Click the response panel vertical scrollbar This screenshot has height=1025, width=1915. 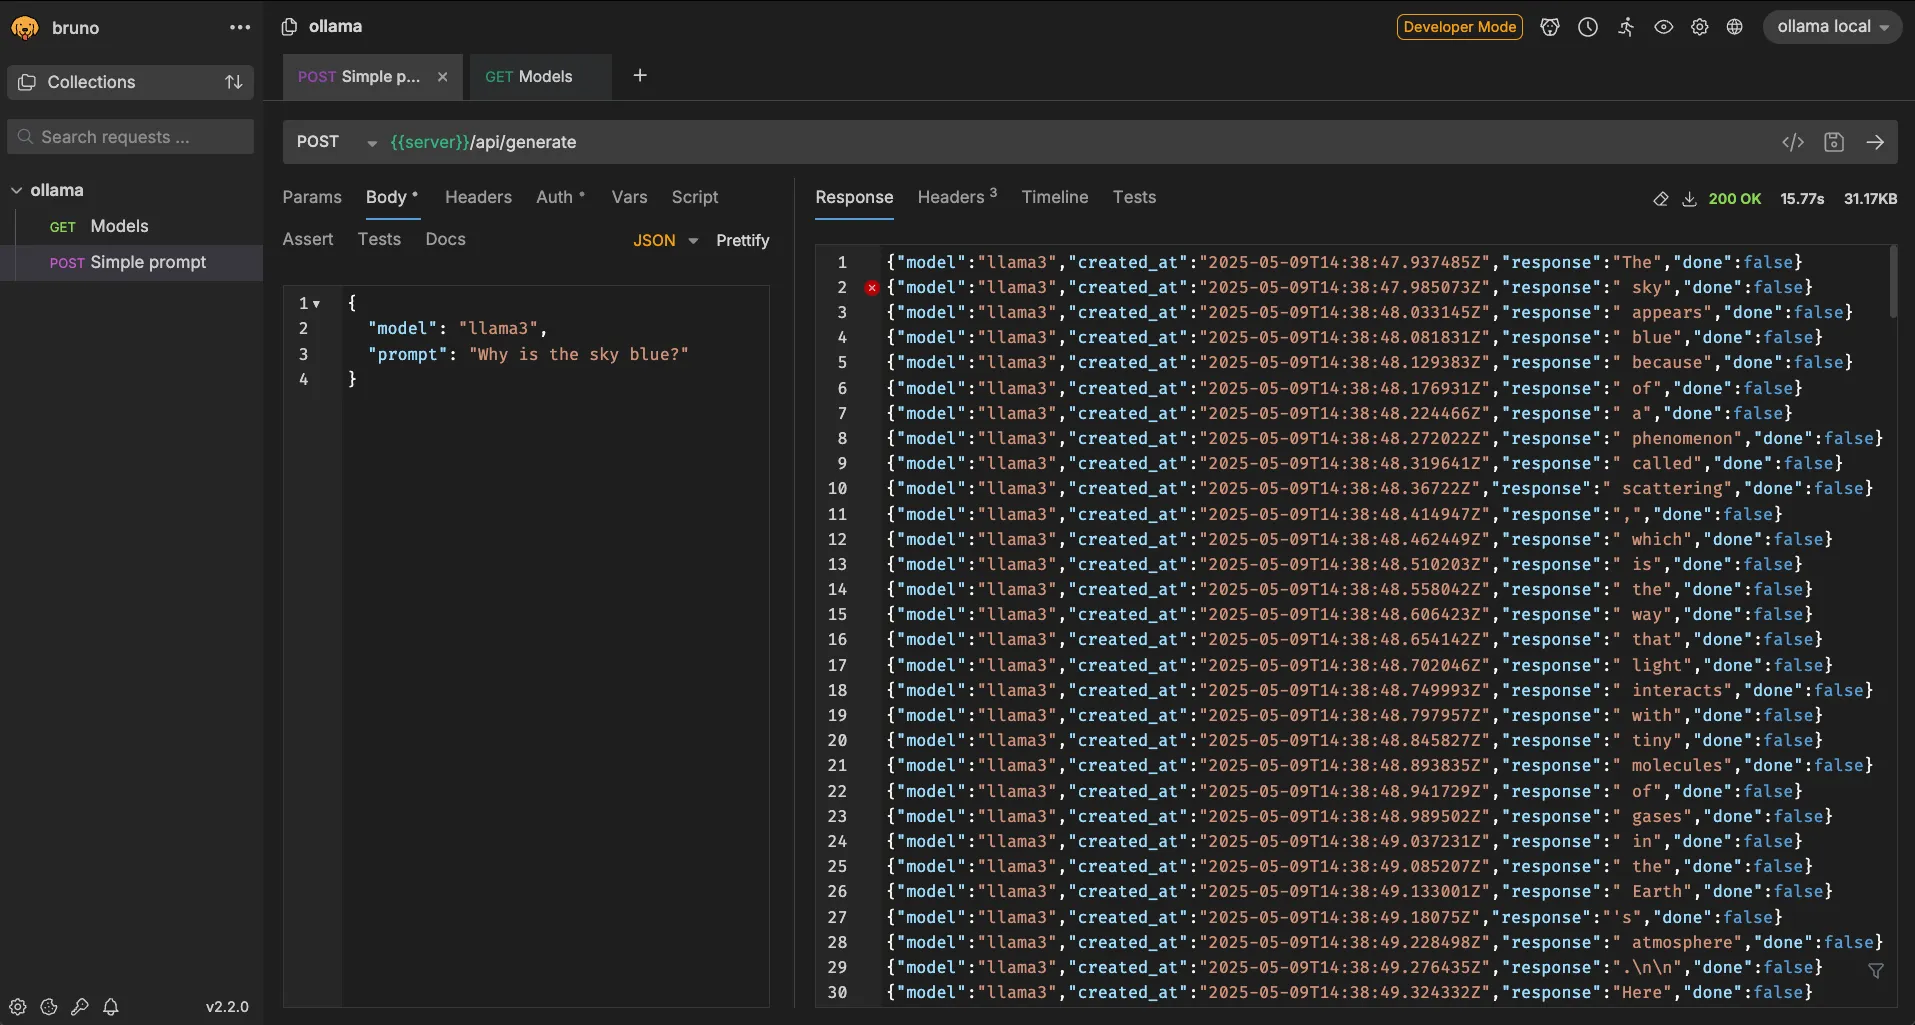click(x=1893, y=282)
